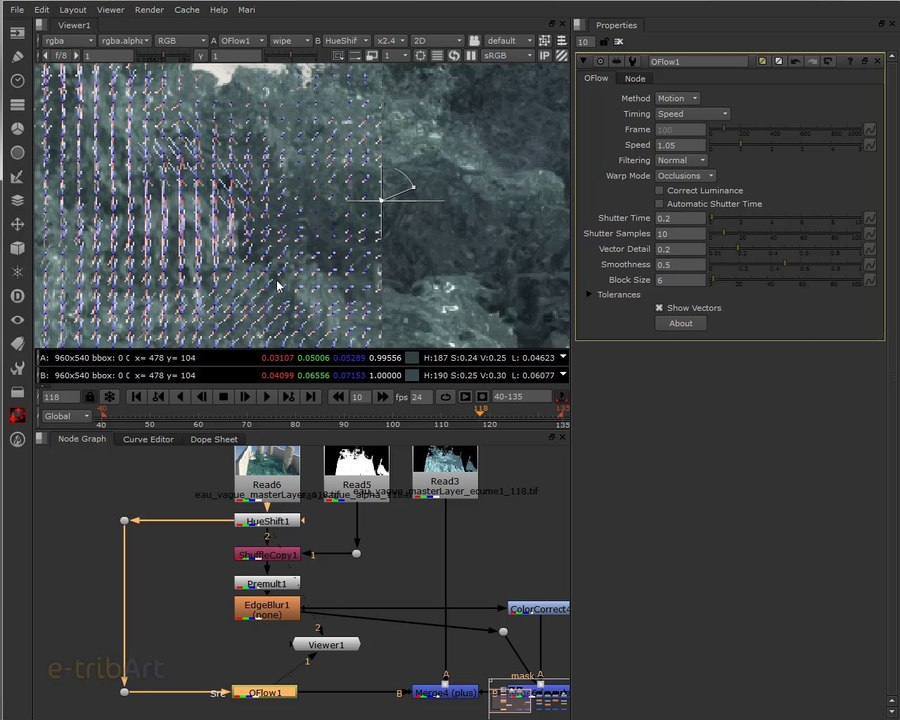This screenshot has height=720, width=900.
Task: Open the Filtering dropdown set to Normal
Action: point(681,161)
